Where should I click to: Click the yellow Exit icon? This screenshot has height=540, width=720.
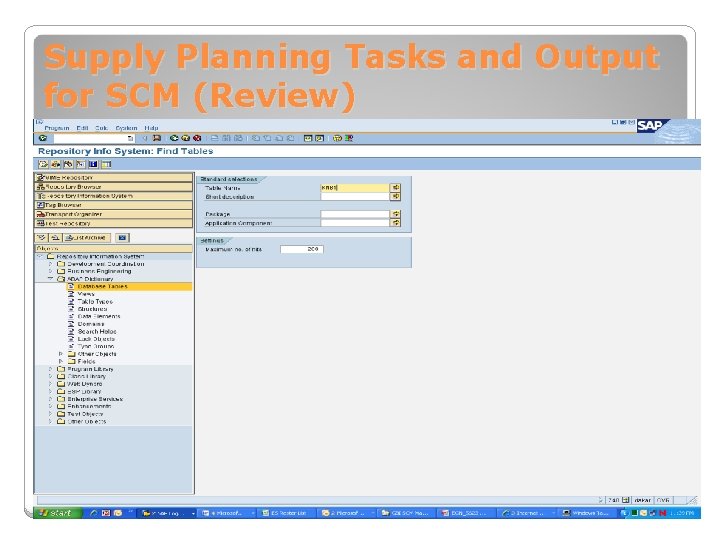186,138
